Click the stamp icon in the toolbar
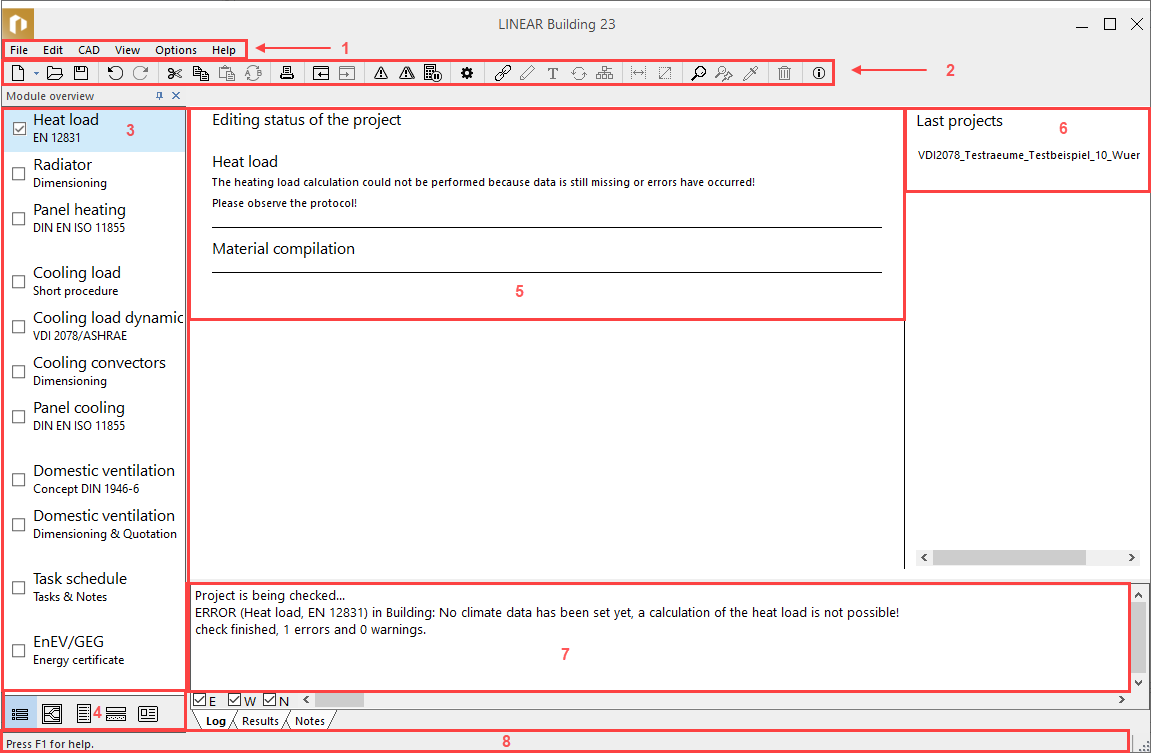The width and height of the screenshot is (1151, 754). point(287,73)
